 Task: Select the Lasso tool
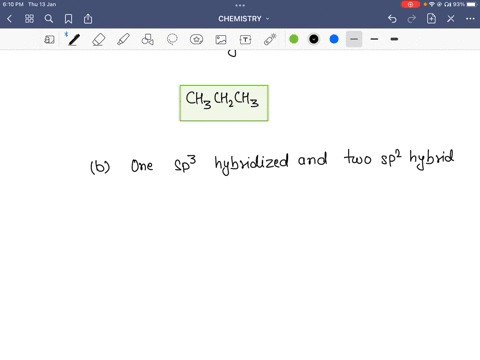(172, 40)
